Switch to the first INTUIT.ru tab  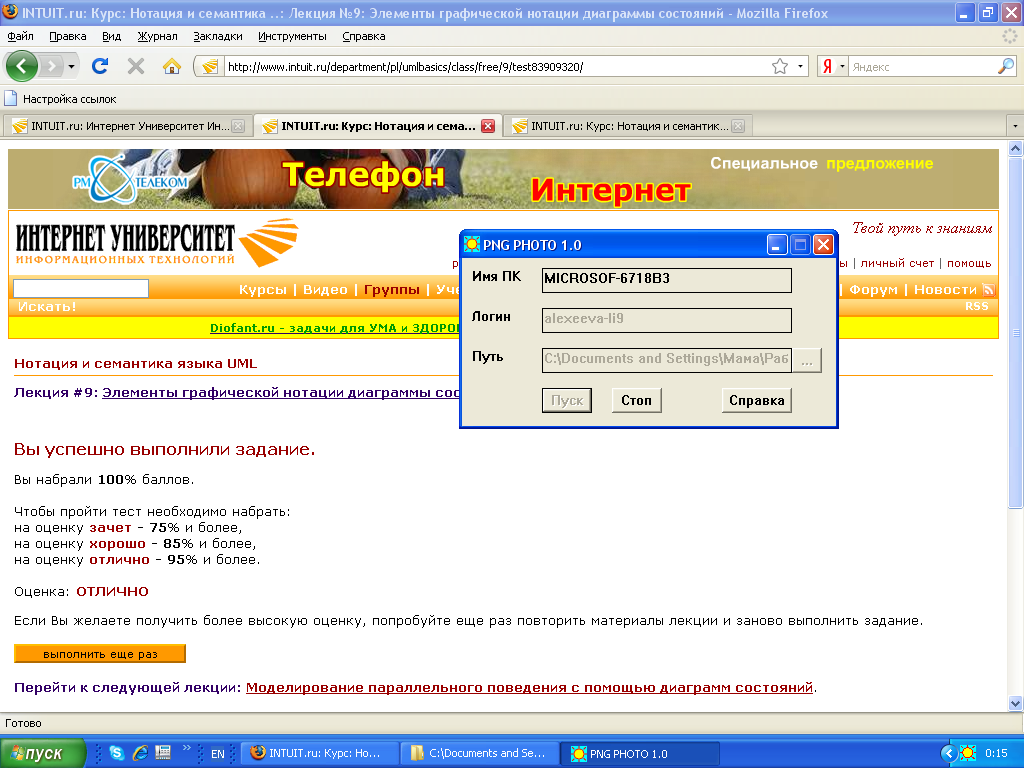(x=128, y=125)
